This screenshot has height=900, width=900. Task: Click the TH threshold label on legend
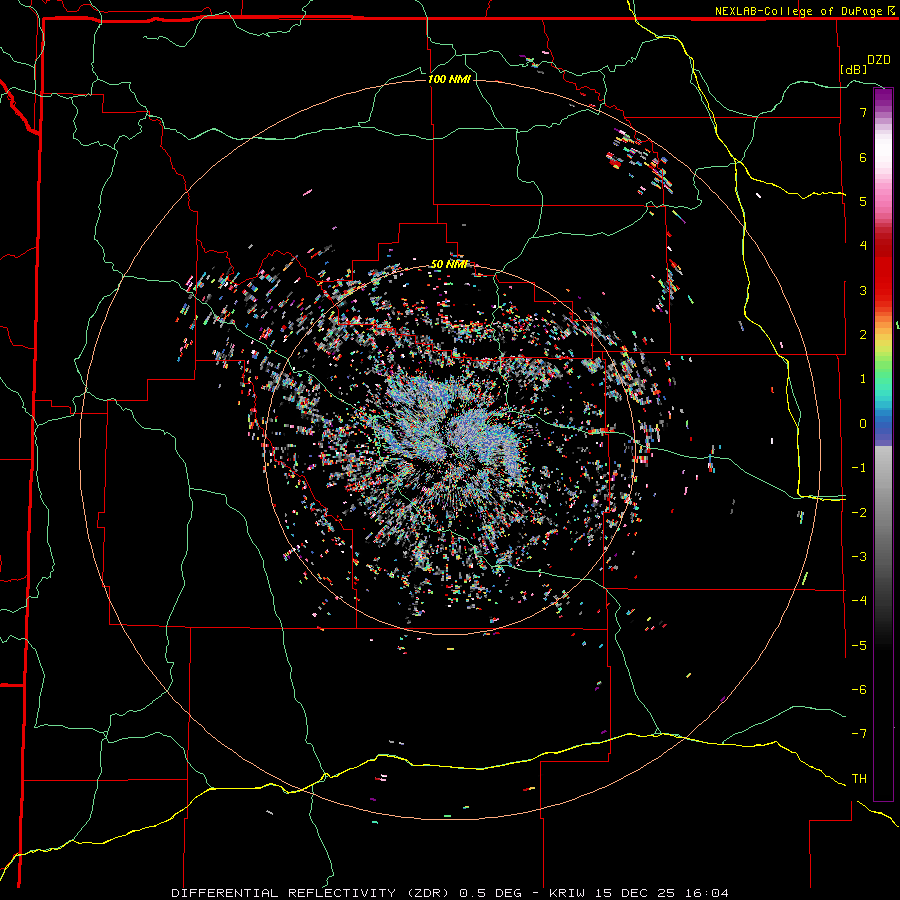click(x=859, y=779)
